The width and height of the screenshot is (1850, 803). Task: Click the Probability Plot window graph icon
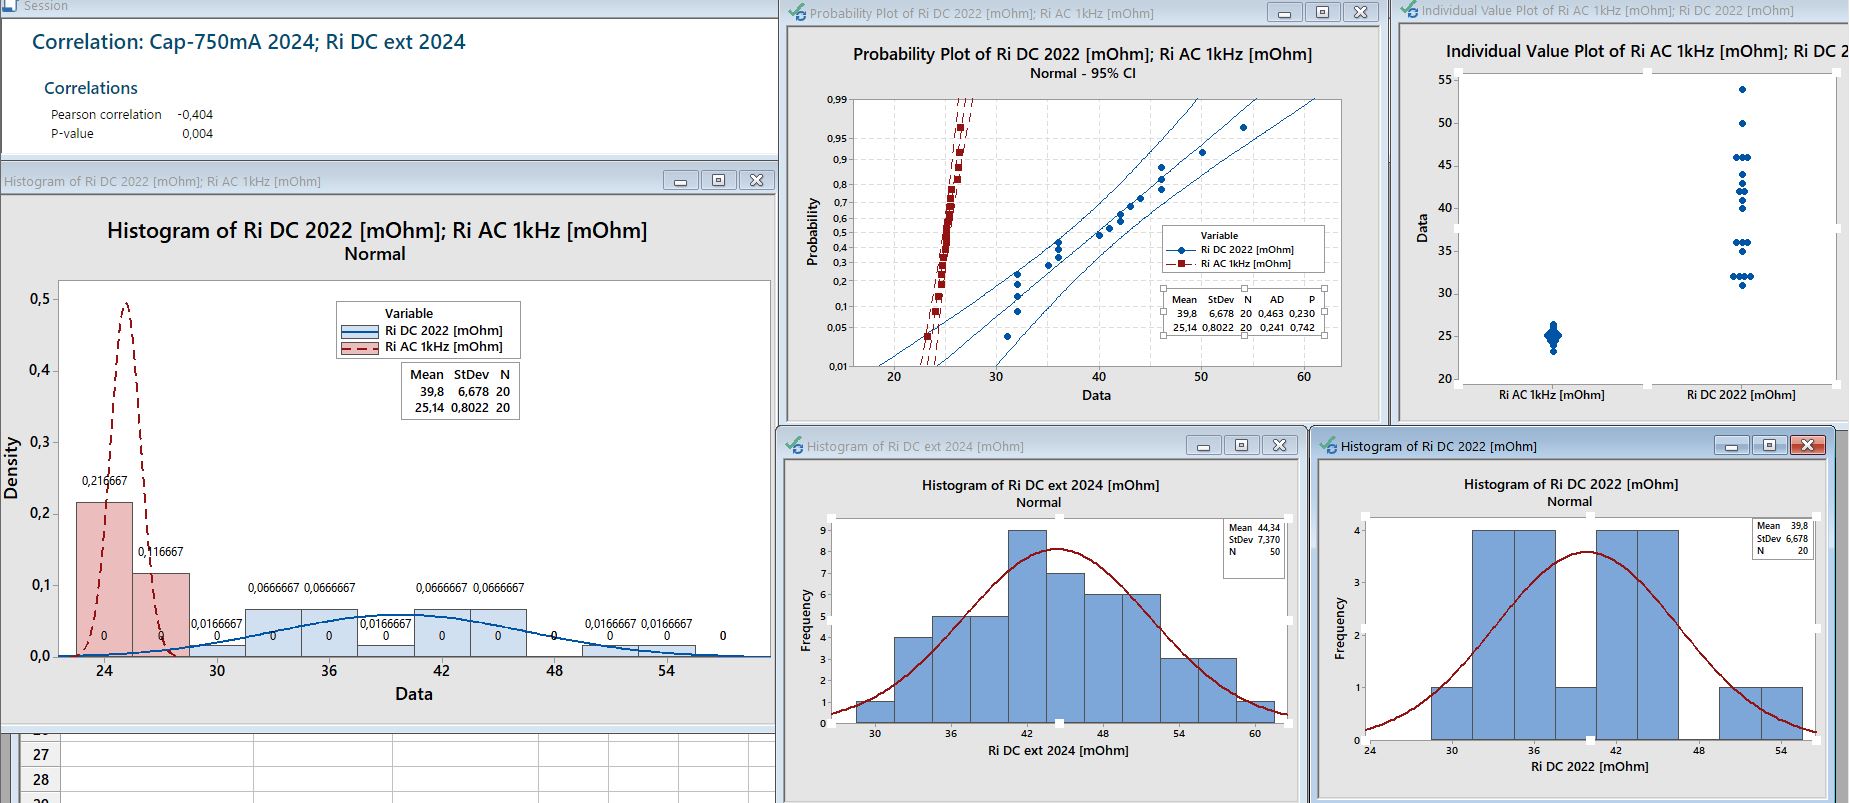point(797,13)
